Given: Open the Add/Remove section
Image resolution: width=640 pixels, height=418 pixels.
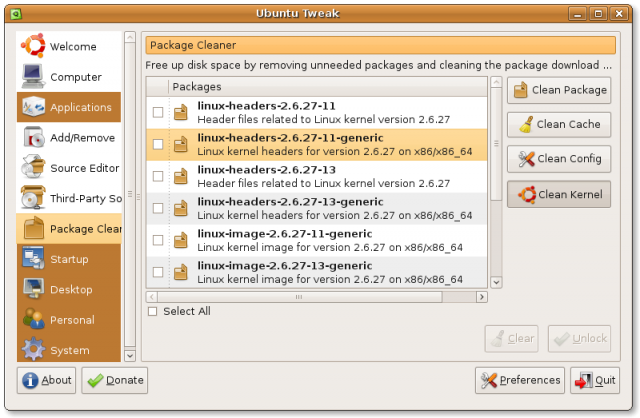Looking at the screenshot, I should click(x=69, y=138).
